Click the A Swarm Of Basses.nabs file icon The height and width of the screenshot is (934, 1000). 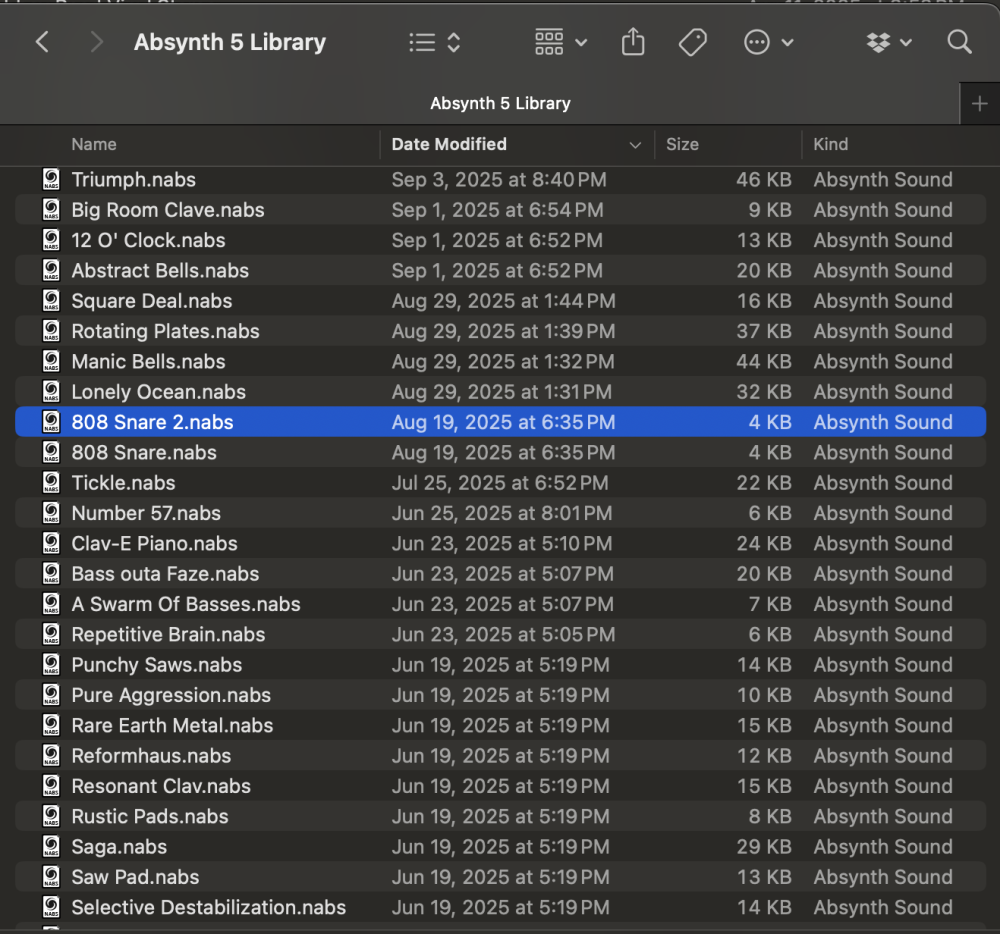point(51,604)
